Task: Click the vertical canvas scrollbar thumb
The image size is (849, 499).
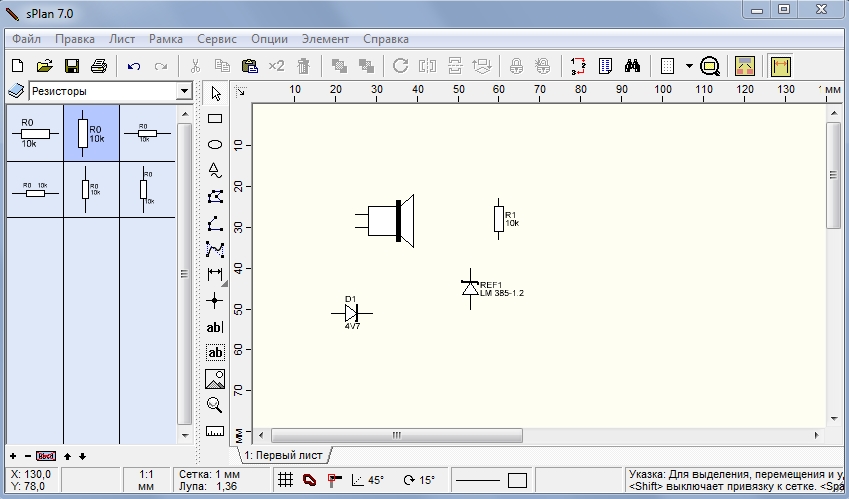Action: [x=833, y=175]
